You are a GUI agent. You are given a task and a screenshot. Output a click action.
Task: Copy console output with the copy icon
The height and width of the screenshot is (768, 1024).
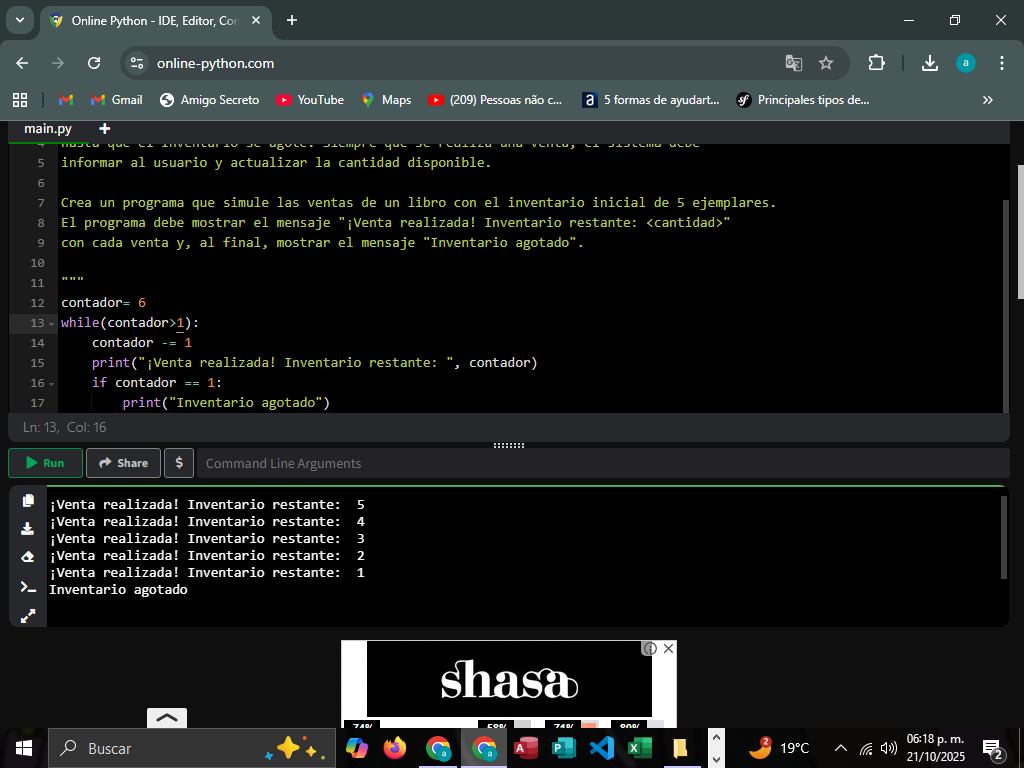point(28,501)
